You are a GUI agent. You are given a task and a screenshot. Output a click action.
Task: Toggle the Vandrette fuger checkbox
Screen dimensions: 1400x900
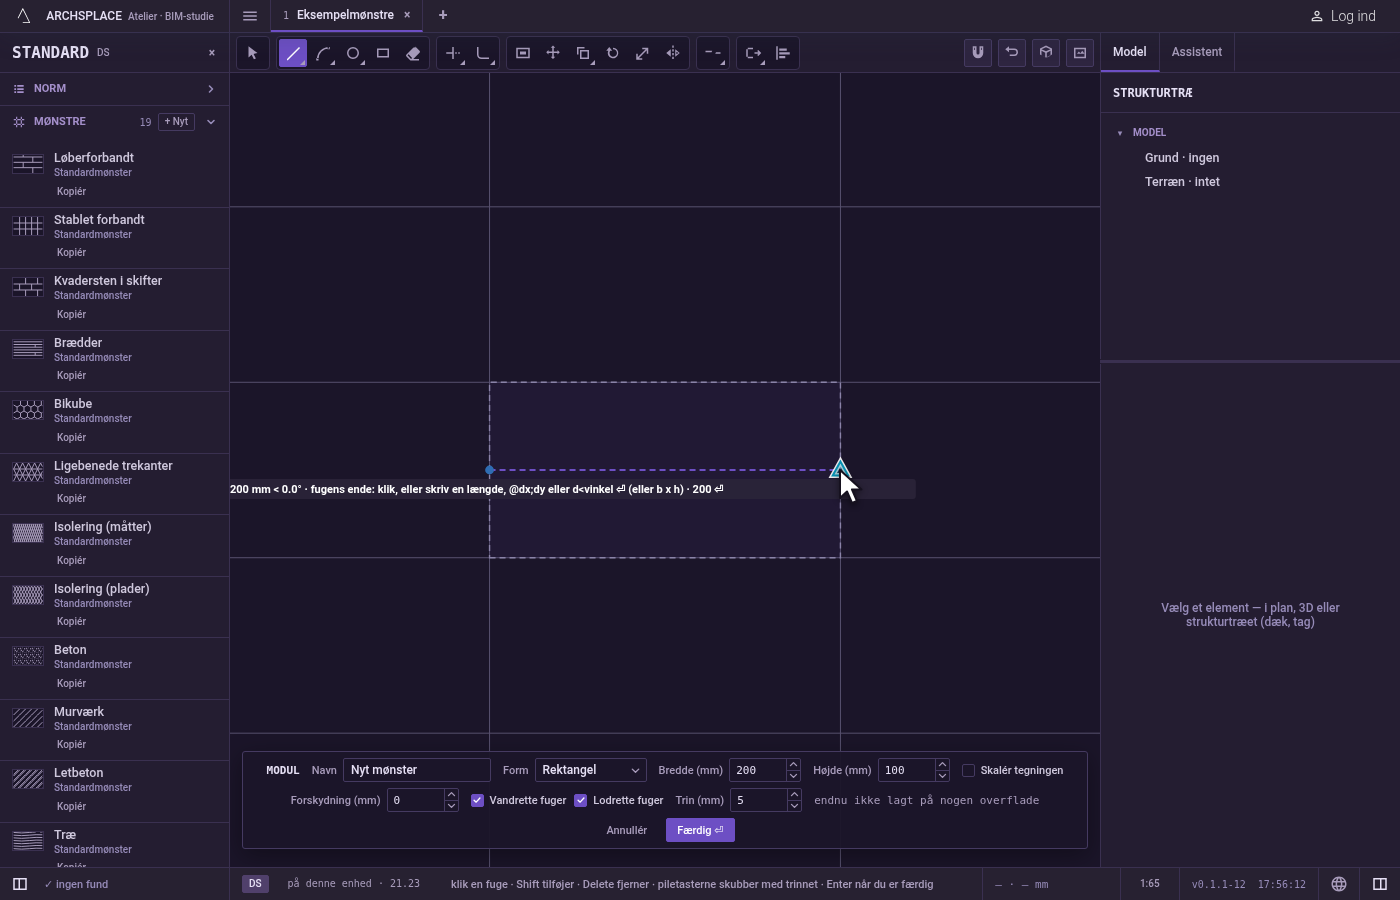click(x=478, y=800)
